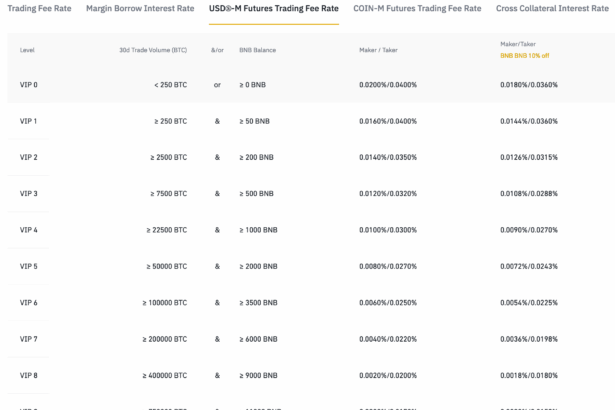Click the 0.0054%/0.0225% discounted fee cell
This screenshot has width=615, height=410.
point(529,302)
